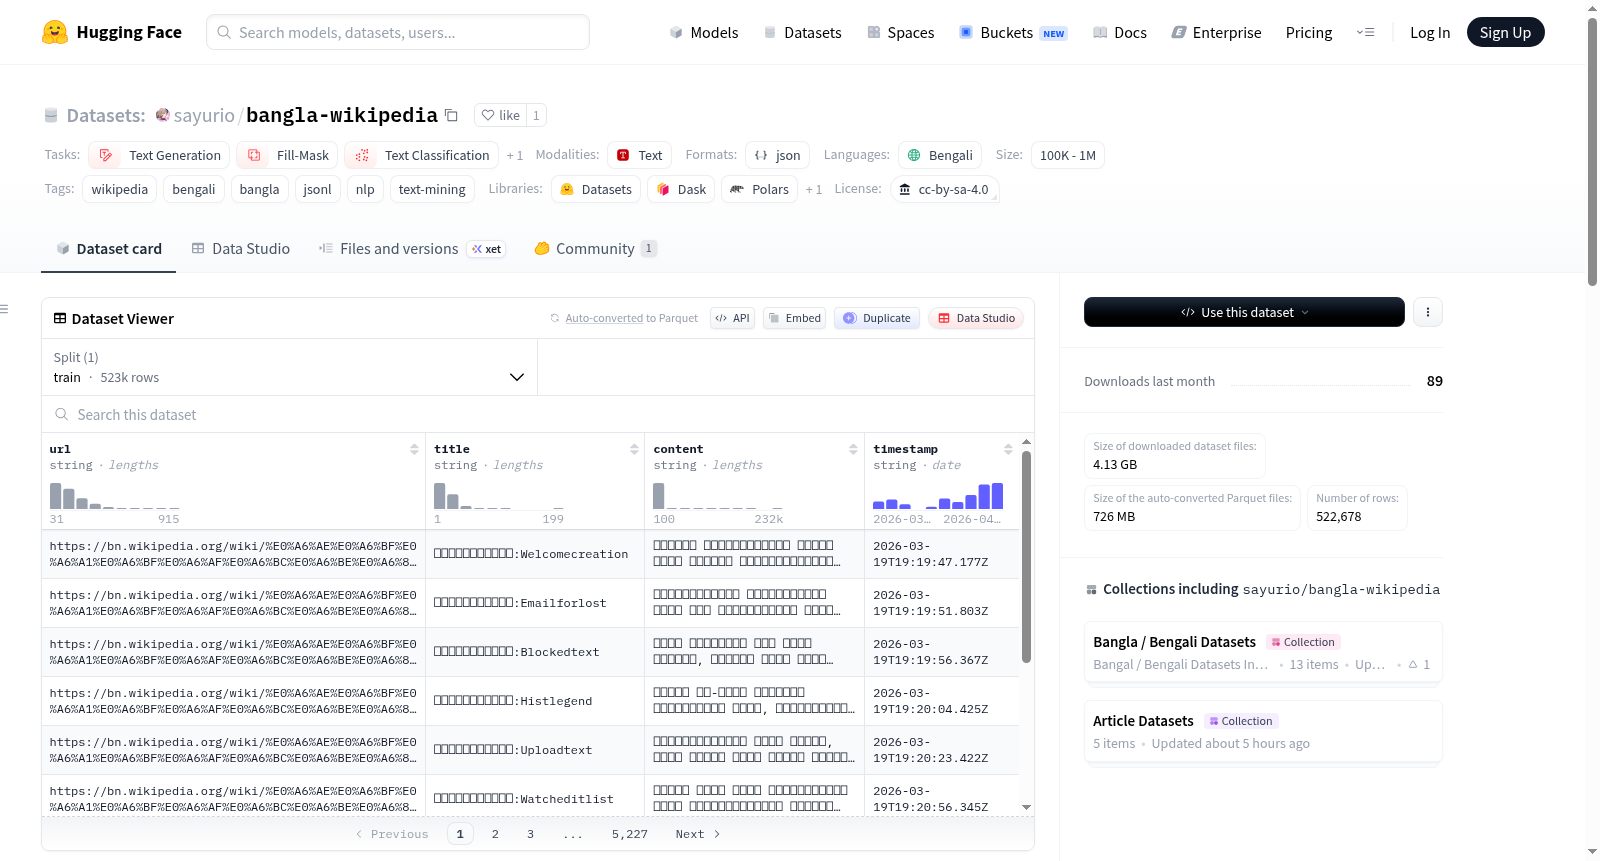Open the Files and versions tab
The image size is (1600, 861).
pyautogui.click(x=411, y=249)
